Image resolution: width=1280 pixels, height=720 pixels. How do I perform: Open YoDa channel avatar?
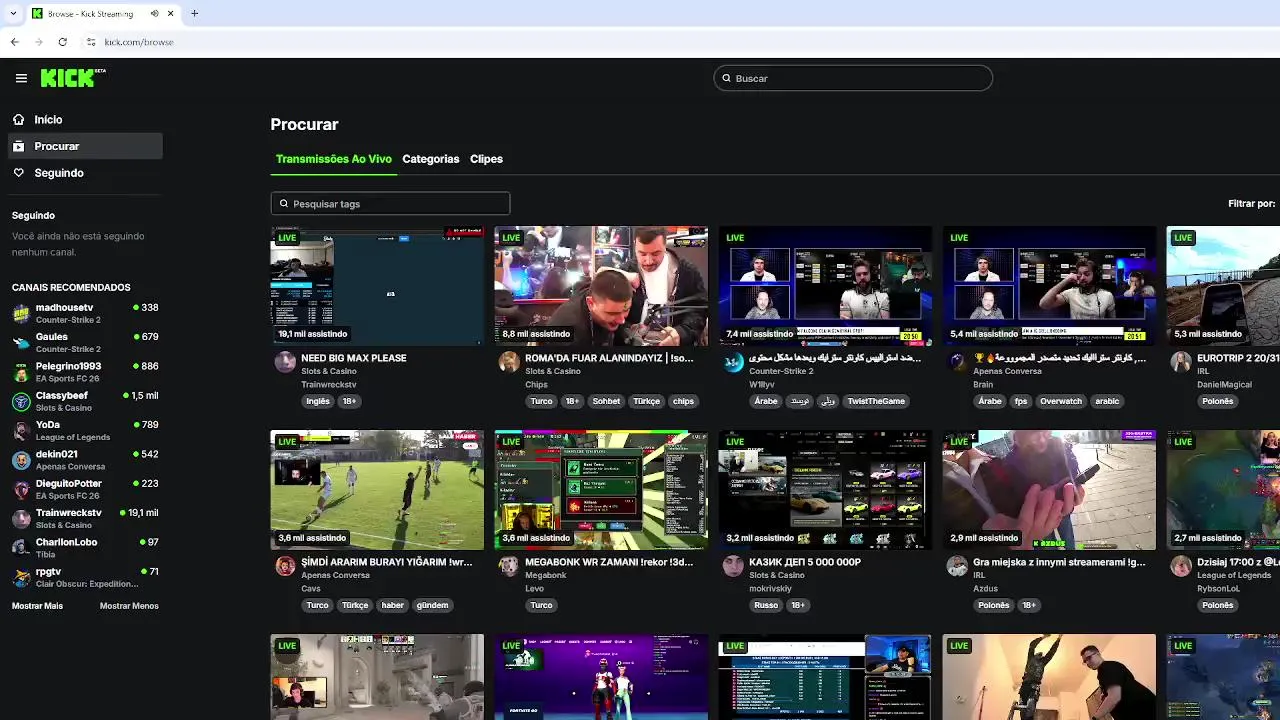point(21,431)
